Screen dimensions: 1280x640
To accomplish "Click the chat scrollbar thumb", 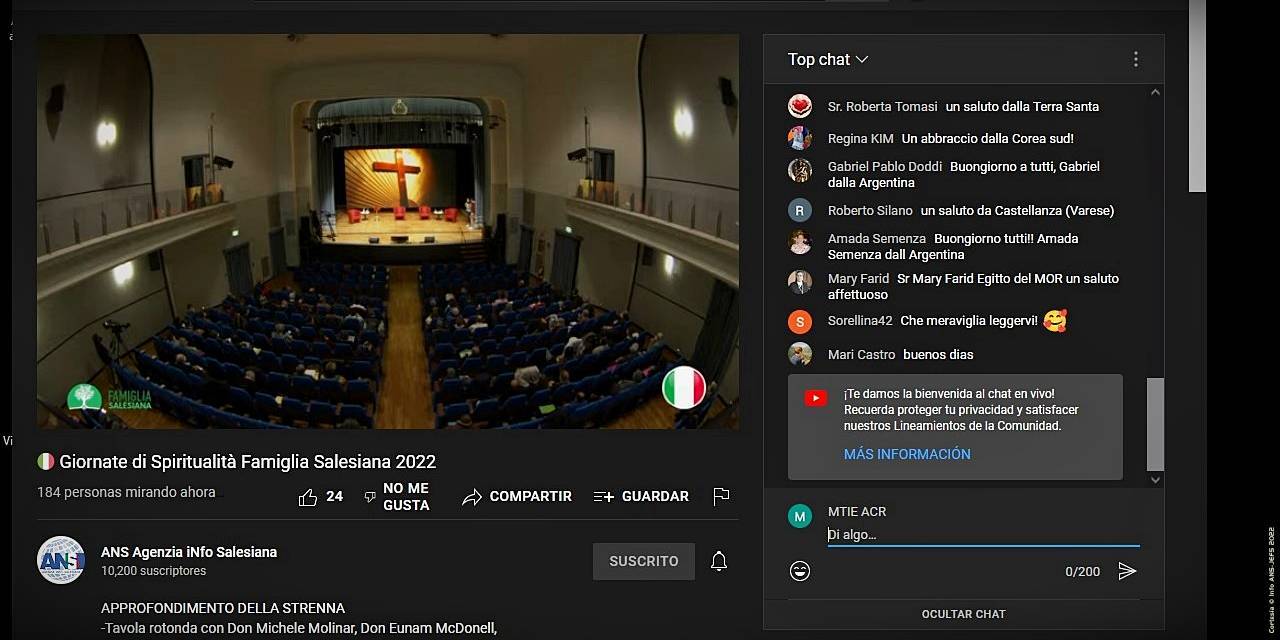I will pos(1155,423).
